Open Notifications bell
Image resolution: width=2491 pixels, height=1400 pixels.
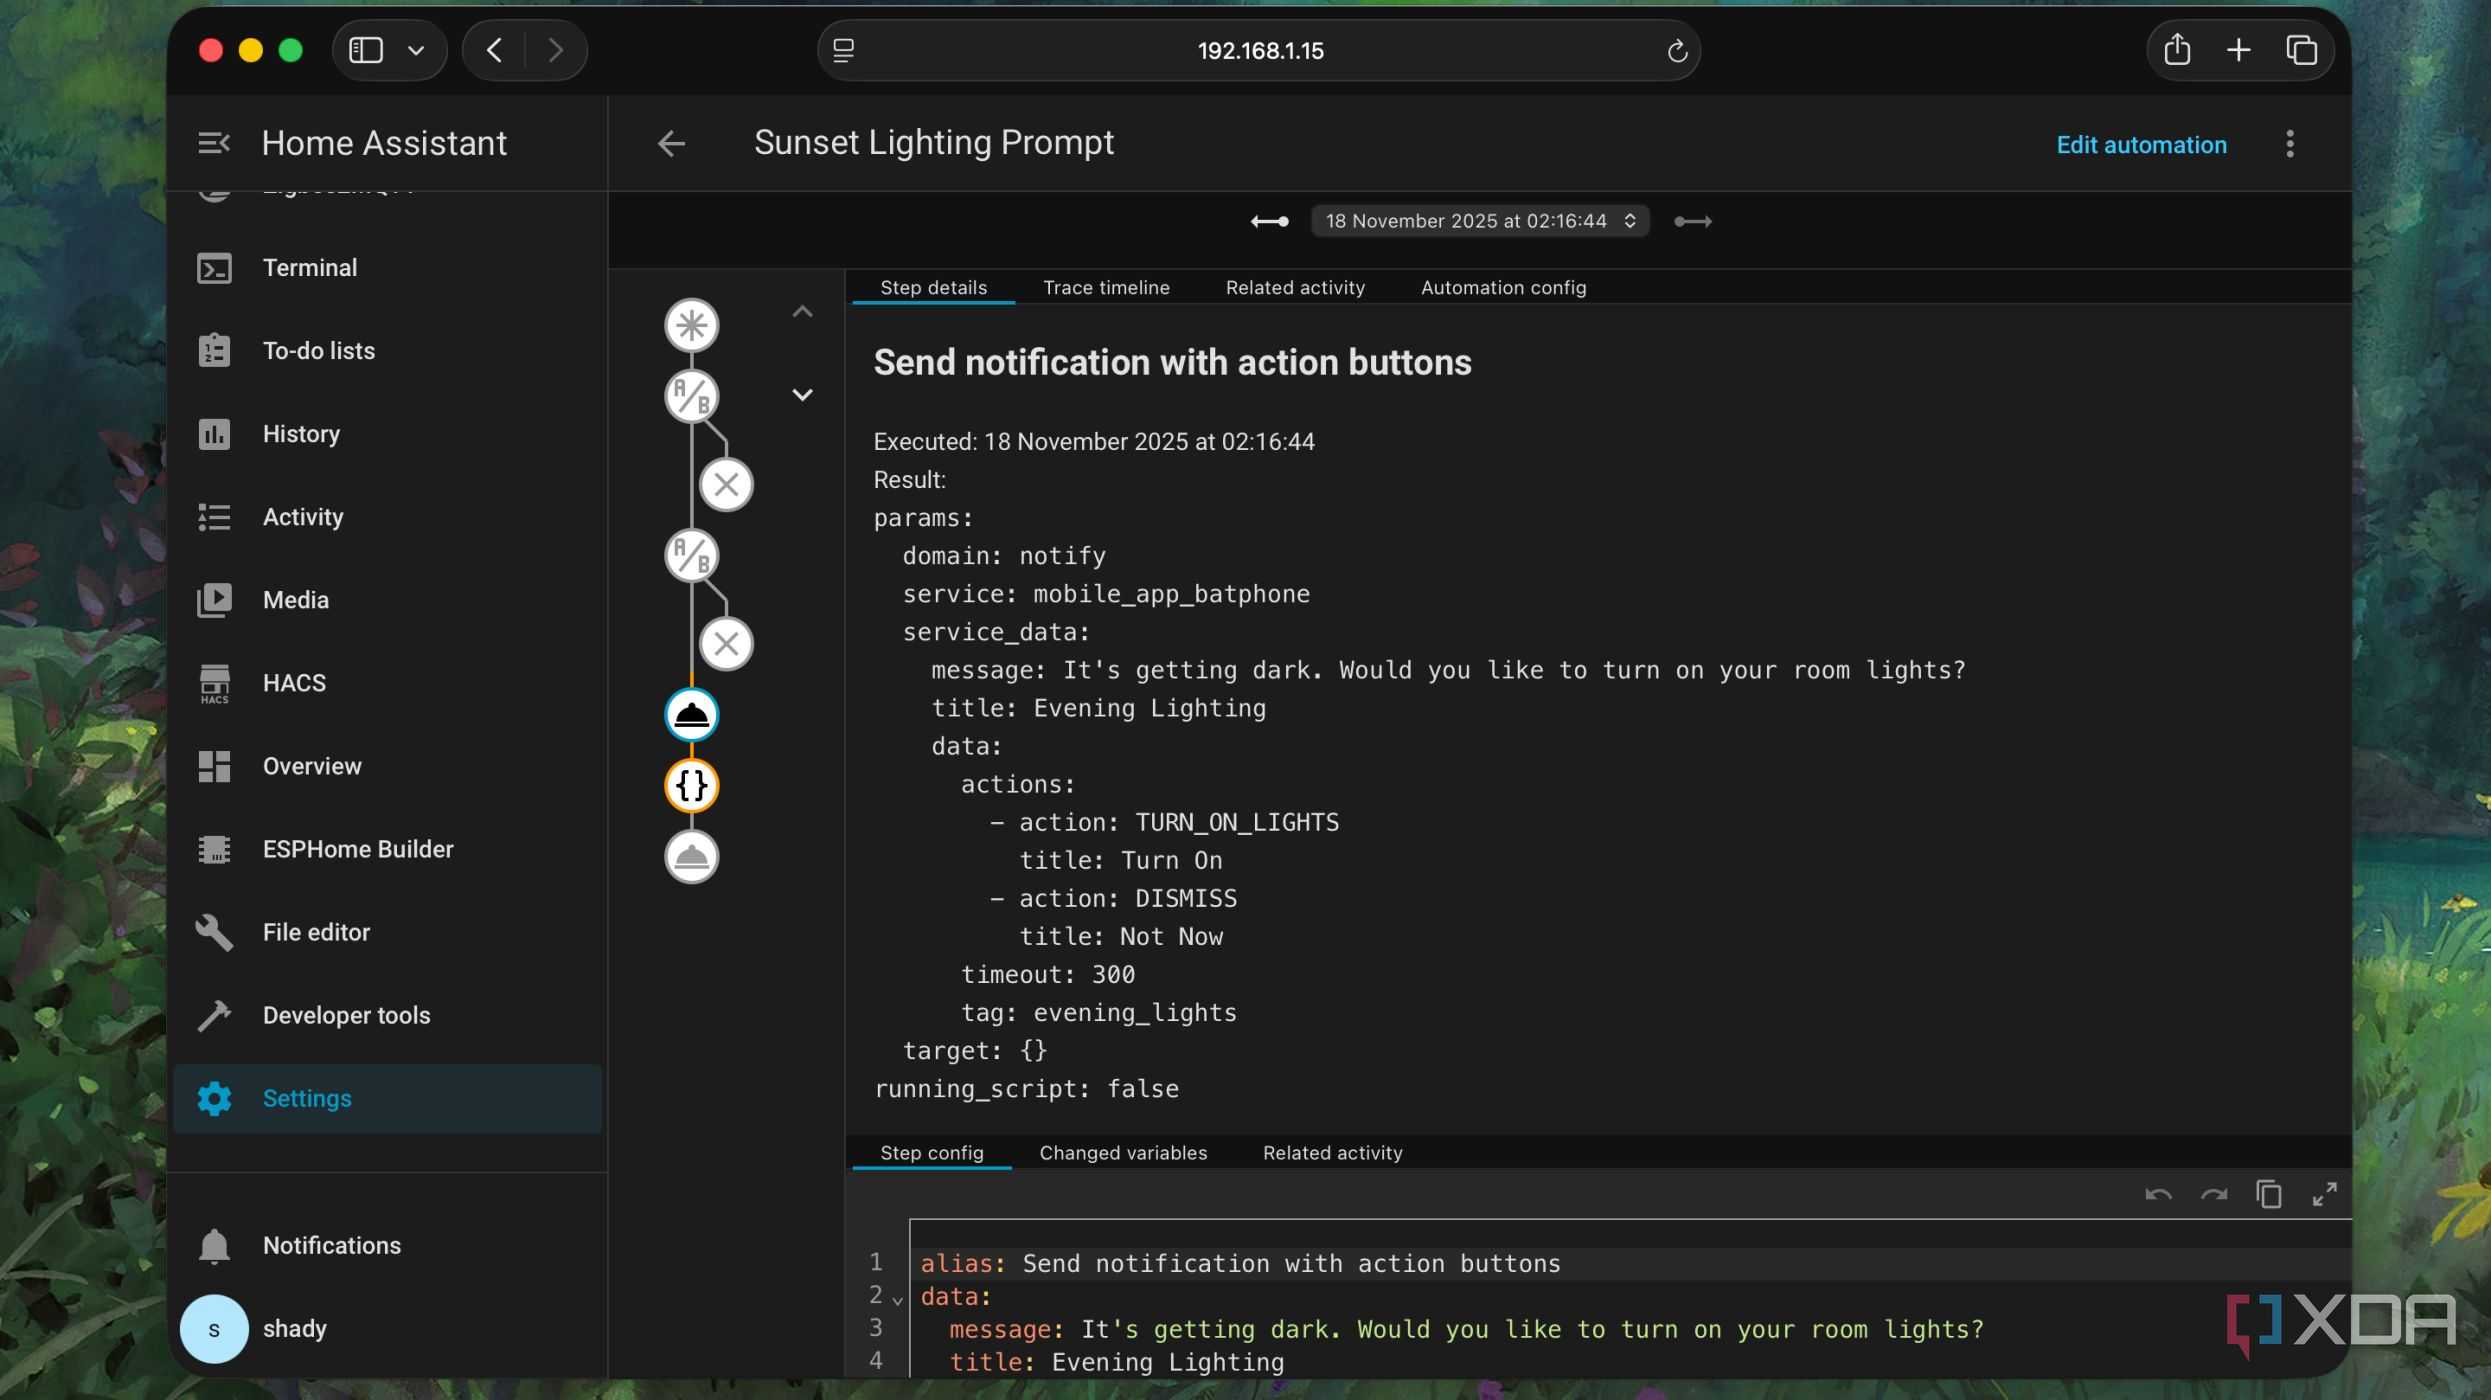tap(387, 1245)
